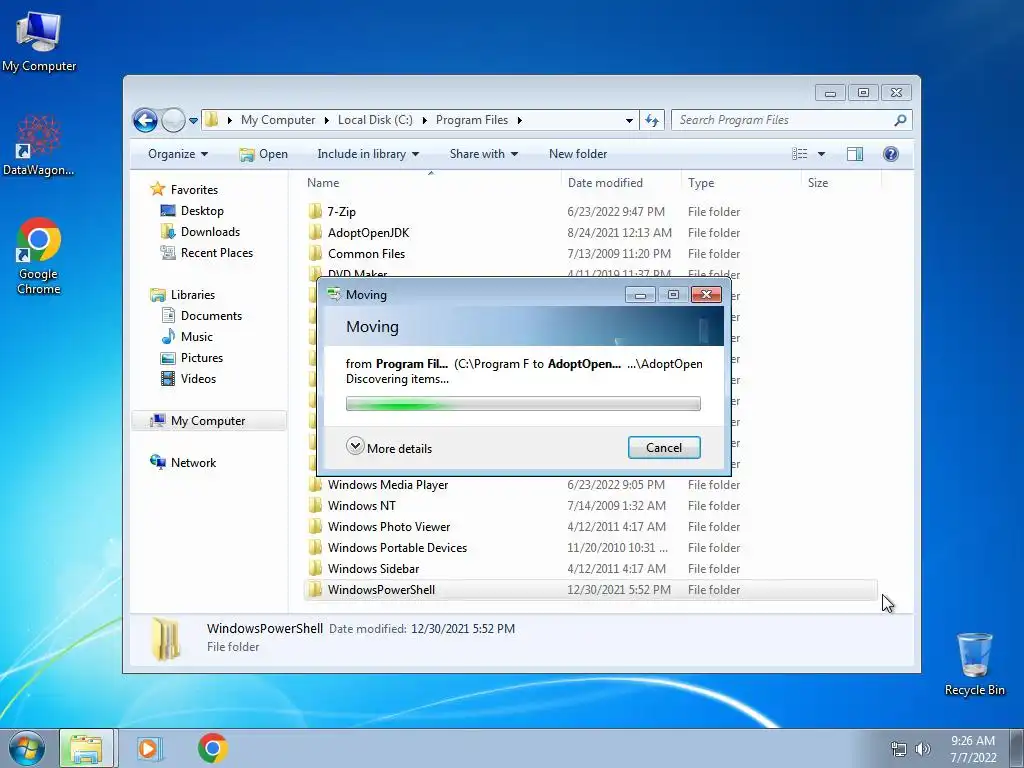Viewport: 1024px width, 768px height.
Task: Open Explorer help icon
Action: tap(891, 154)
